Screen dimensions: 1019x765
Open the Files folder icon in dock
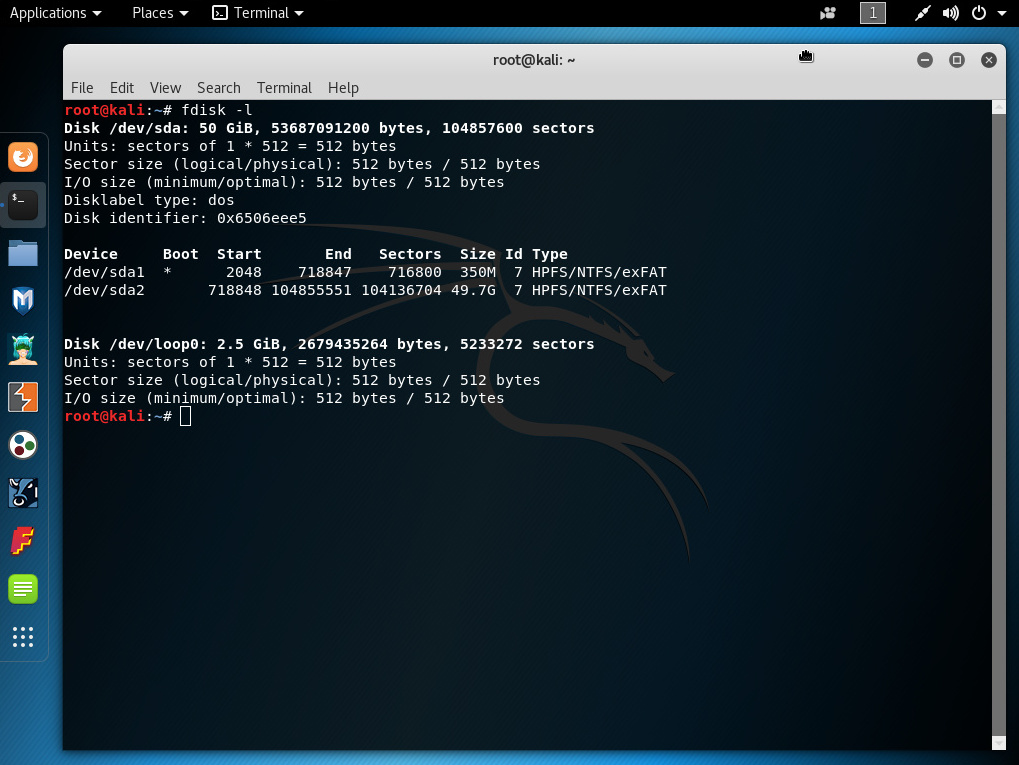(x=23, y=253)
